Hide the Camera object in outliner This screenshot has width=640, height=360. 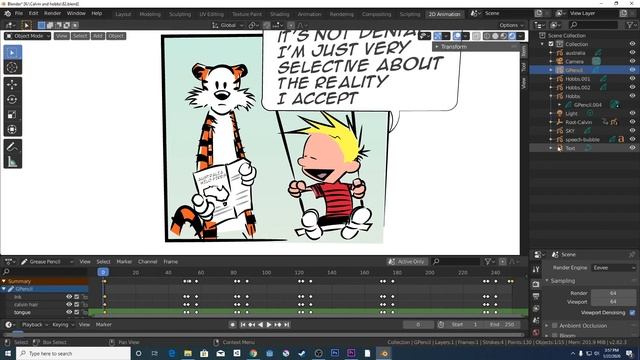(632, 61)
